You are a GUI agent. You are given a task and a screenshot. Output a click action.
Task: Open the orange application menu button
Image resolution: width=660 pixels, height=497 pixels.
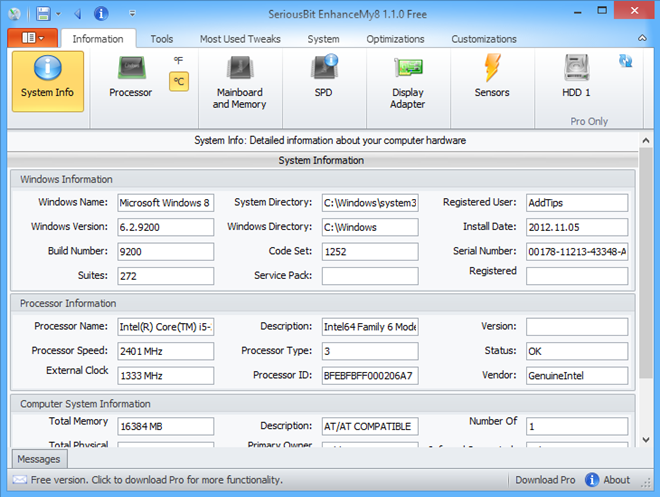click(32, 38)
